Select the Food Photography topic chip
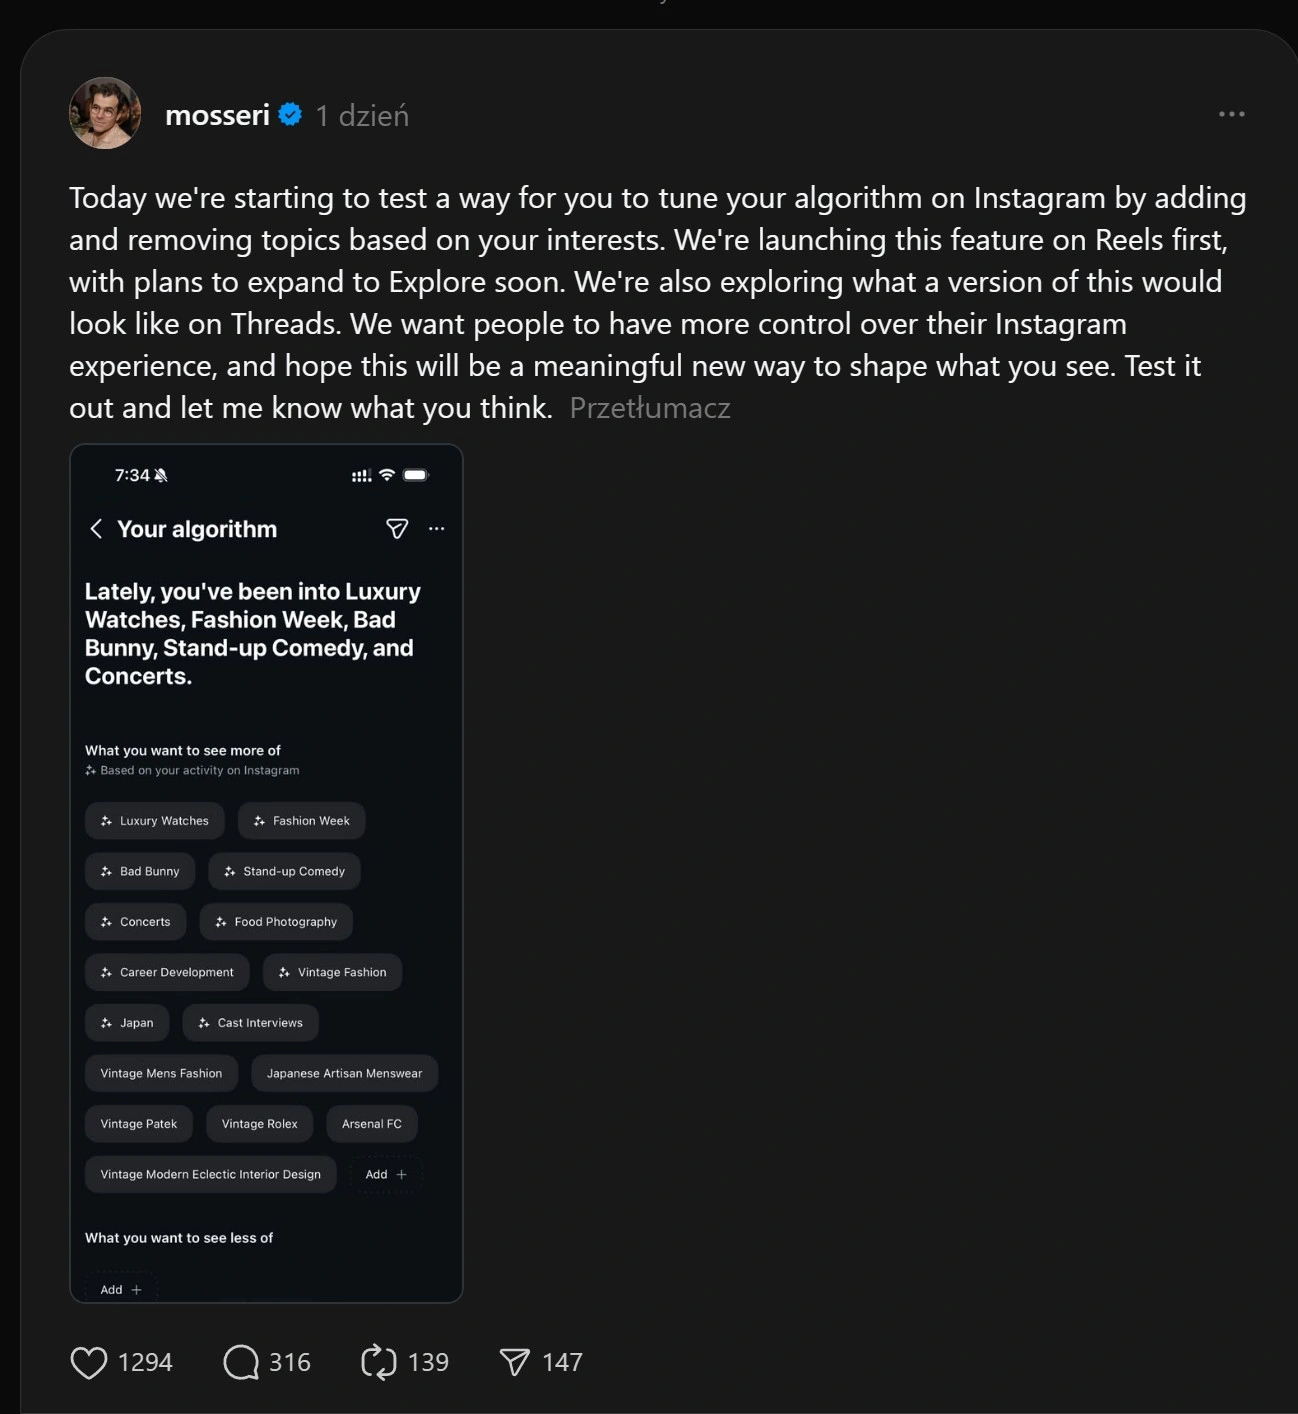The width and height of the screenshot is (1298, 1414). pyautogui.click(x=276, y=922)
